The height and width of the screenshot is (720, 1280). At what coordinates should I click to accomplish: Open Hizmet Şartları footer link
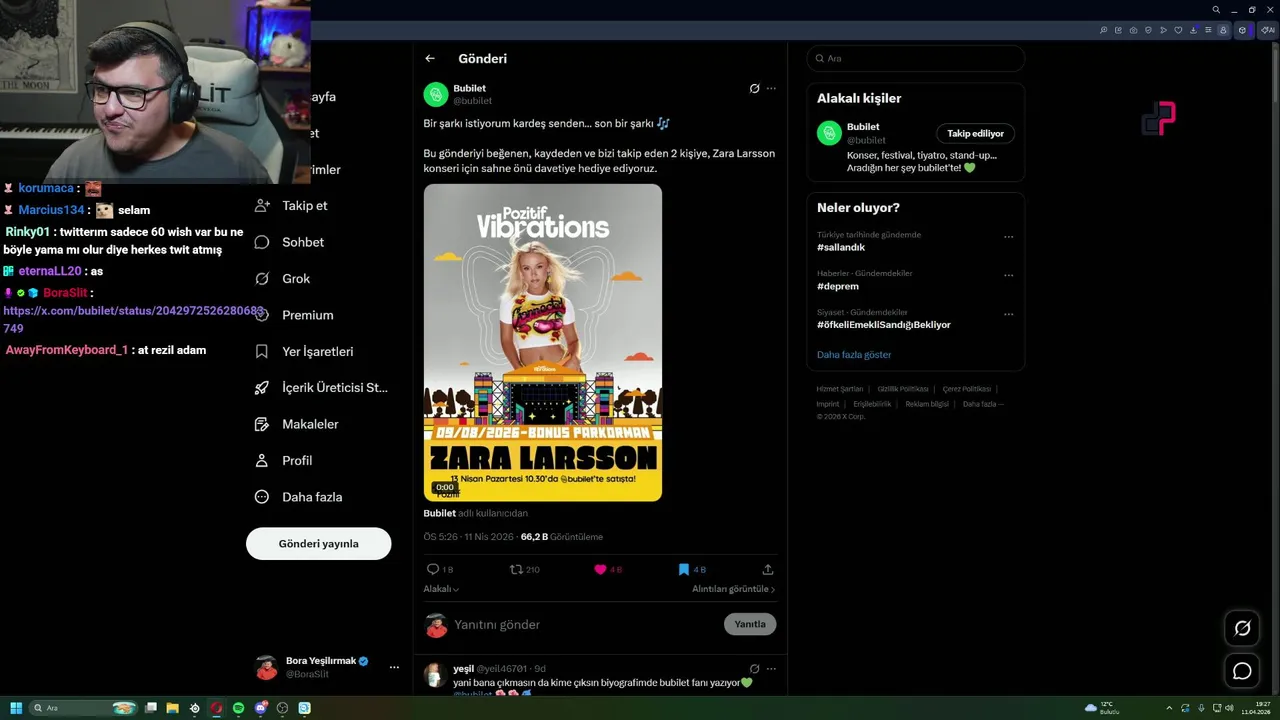[x=840, y=389]
